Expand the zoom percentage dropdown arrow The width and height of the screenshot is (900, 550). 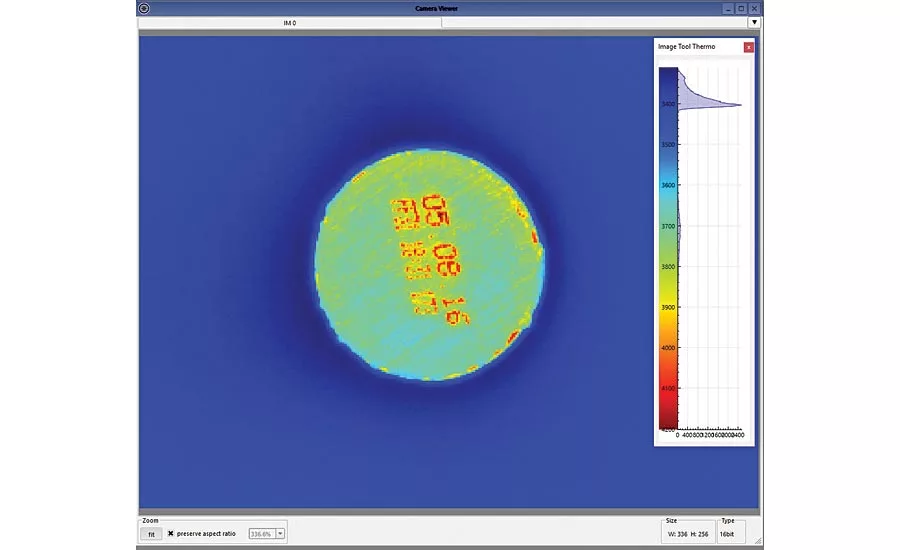tap(280, 534)
